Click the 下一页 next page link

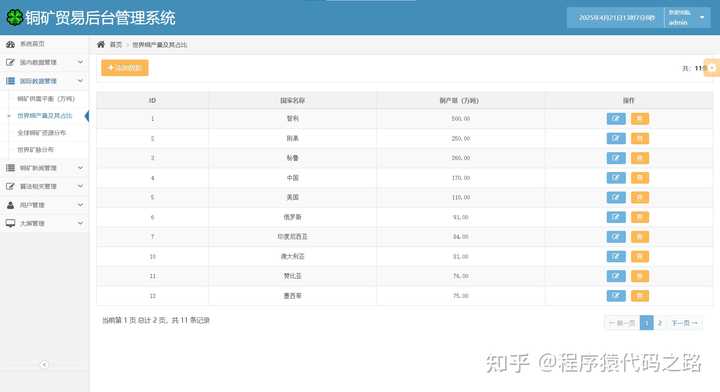pyautogui.click(x=684, y=323)
